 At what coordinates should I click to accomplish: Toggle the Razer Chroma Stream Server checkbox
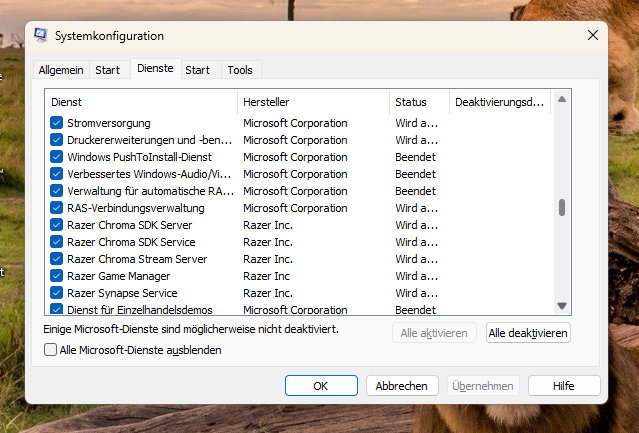tap(57, 259)
